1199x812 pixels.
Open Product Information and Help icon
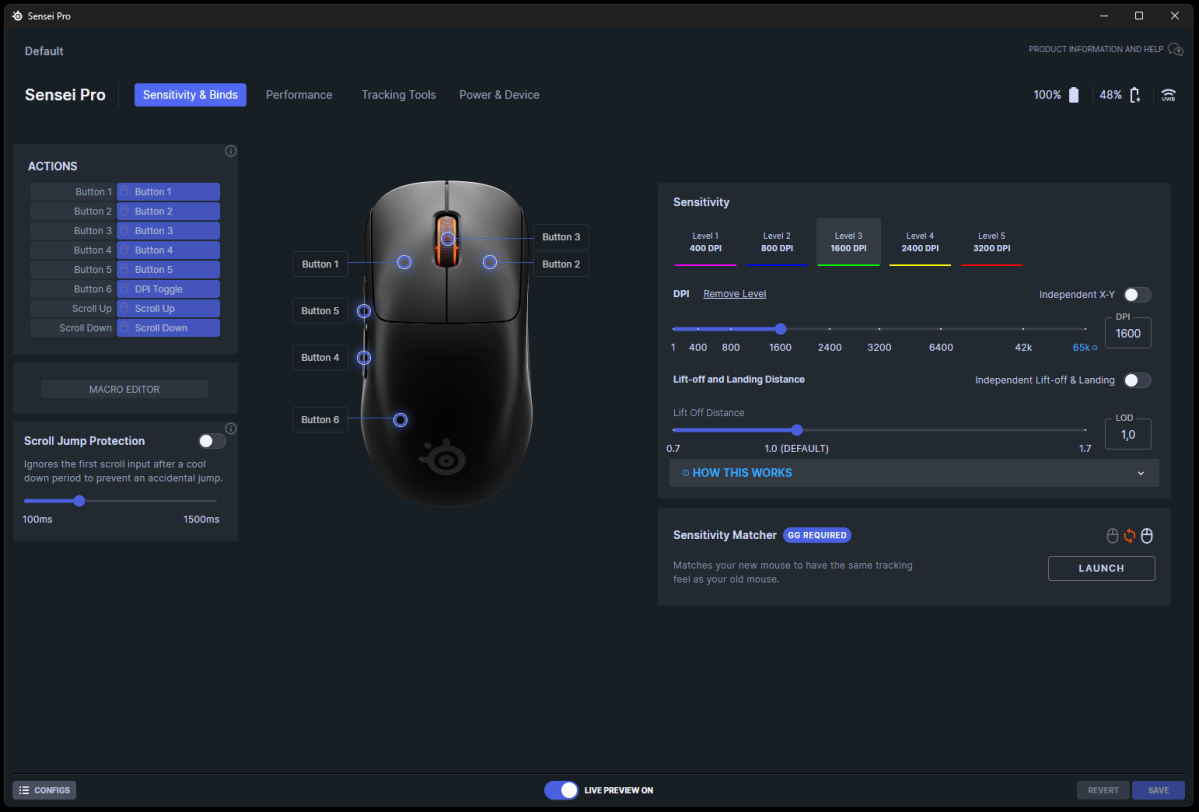(1175, 50)
